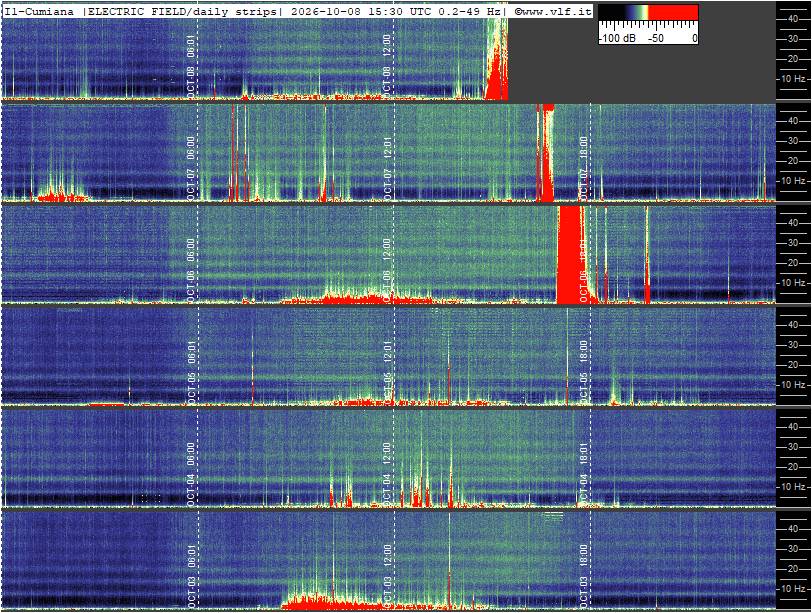Screen dimensions: 812x613
Task: Click the OCT-08 06:01 time marker
Action: (x=191, y=66)
